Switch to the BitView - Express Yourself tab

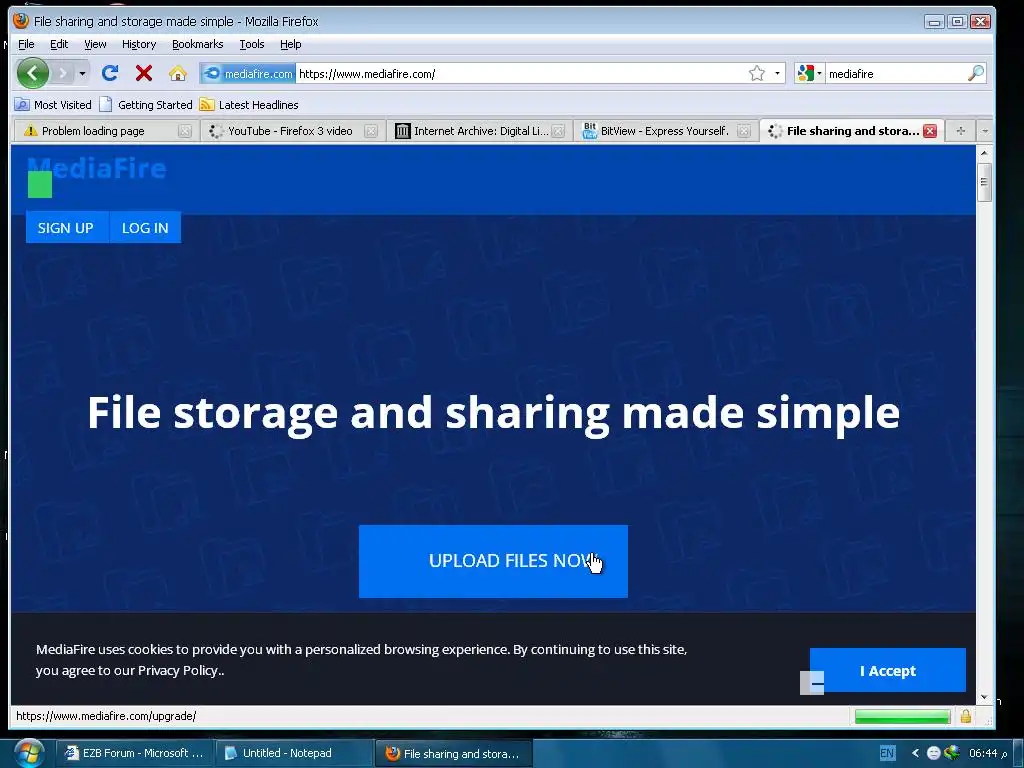coord(664,131)
